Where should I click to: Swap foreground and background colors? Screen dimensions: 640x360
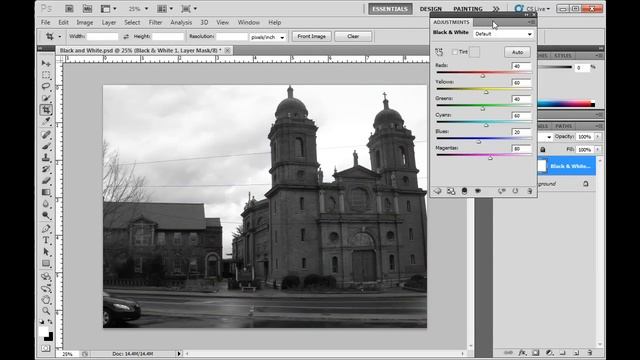[50, 322]
